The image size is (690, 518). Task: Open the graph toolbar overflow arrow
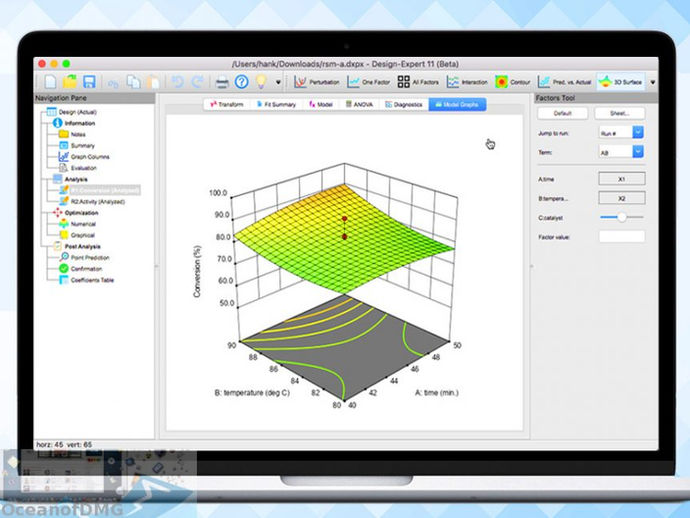coord(653,82)
